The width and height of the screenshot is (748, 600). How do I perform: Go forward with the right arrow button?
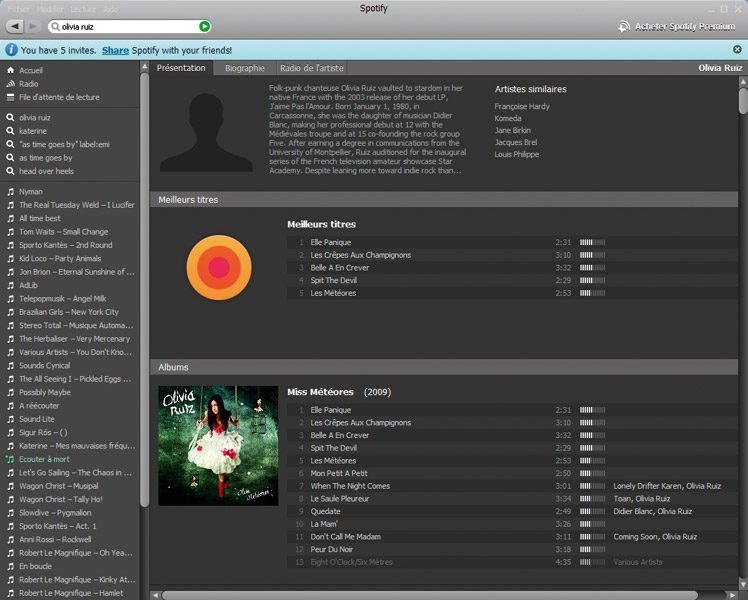pos(32,26)
